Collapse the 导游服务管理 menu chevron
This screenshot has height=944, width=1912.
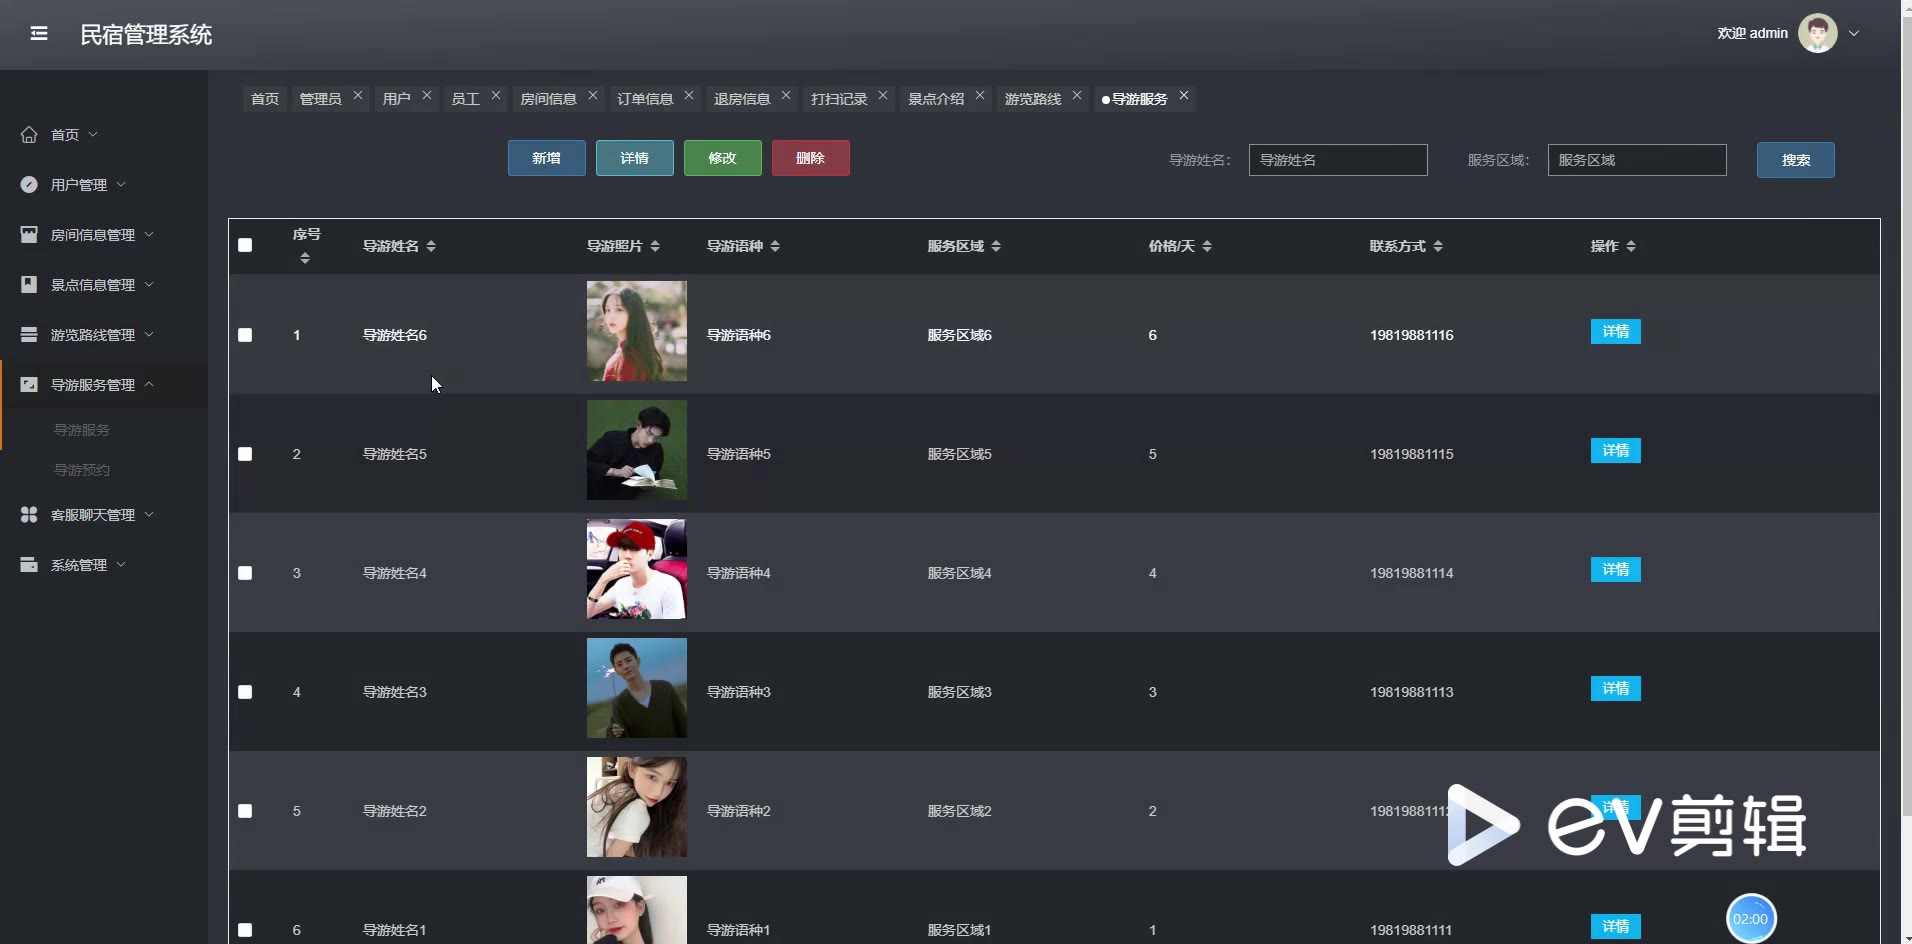click(x=149, y=384)
